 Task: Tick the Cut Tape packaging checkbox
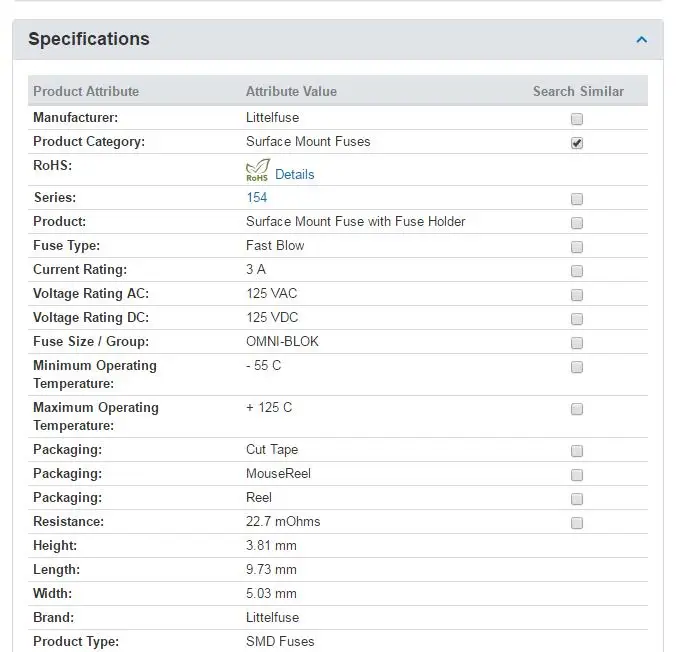[577, 451]
